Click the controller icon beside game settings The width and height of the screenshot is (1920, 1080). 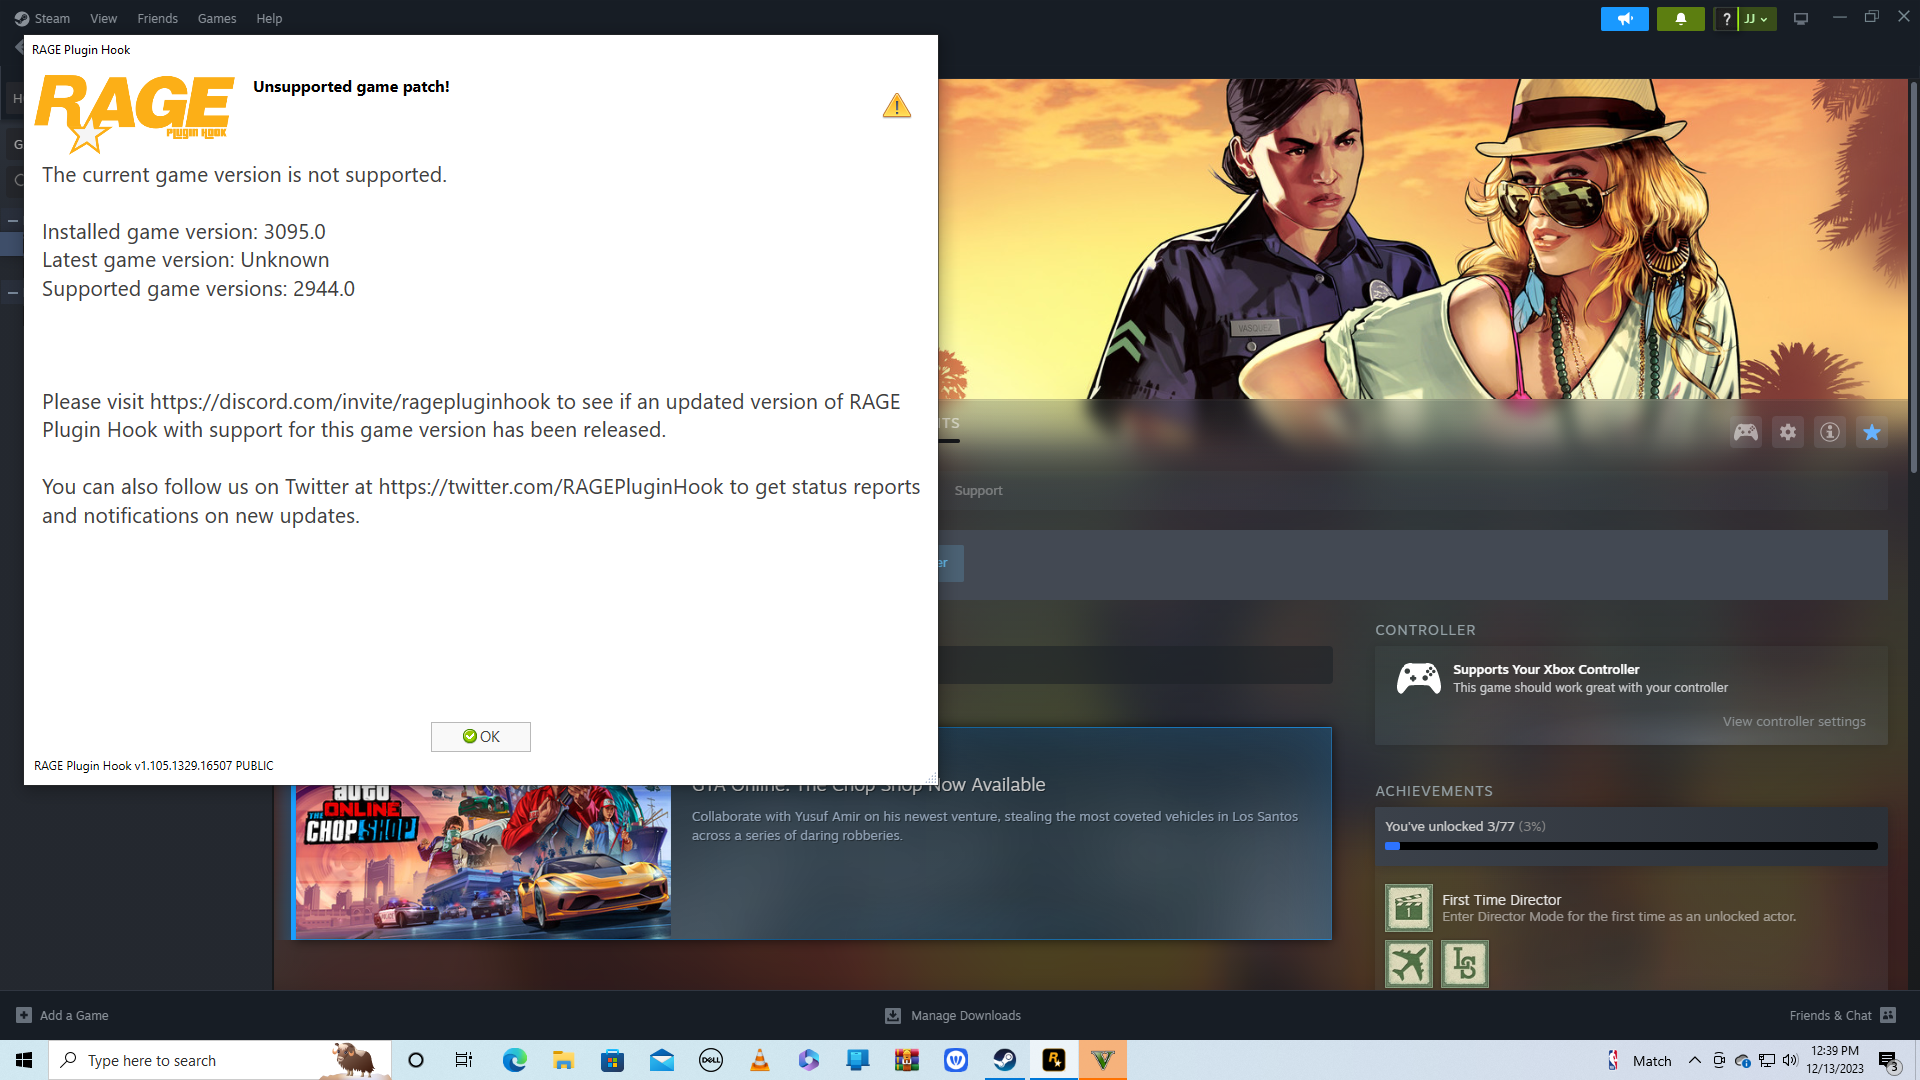pos(1746,432)
